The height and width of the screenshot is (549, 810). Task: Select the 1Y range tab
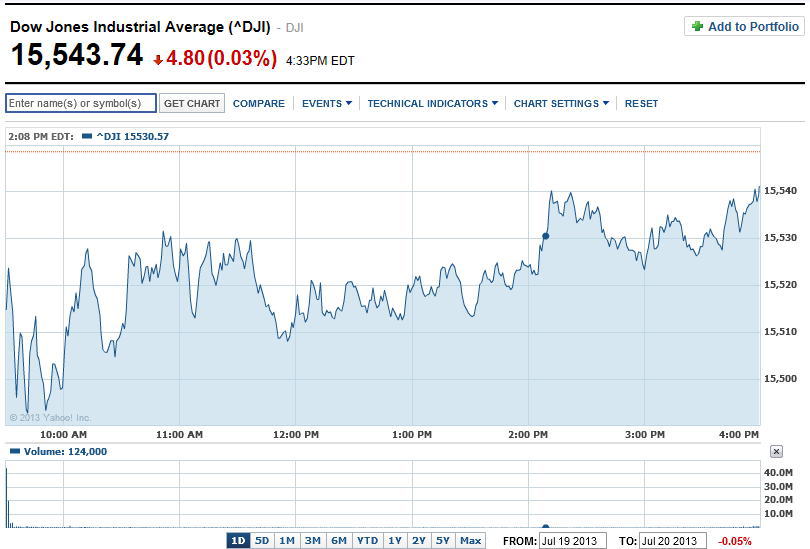pyautogui.click(x=395, y=541)
